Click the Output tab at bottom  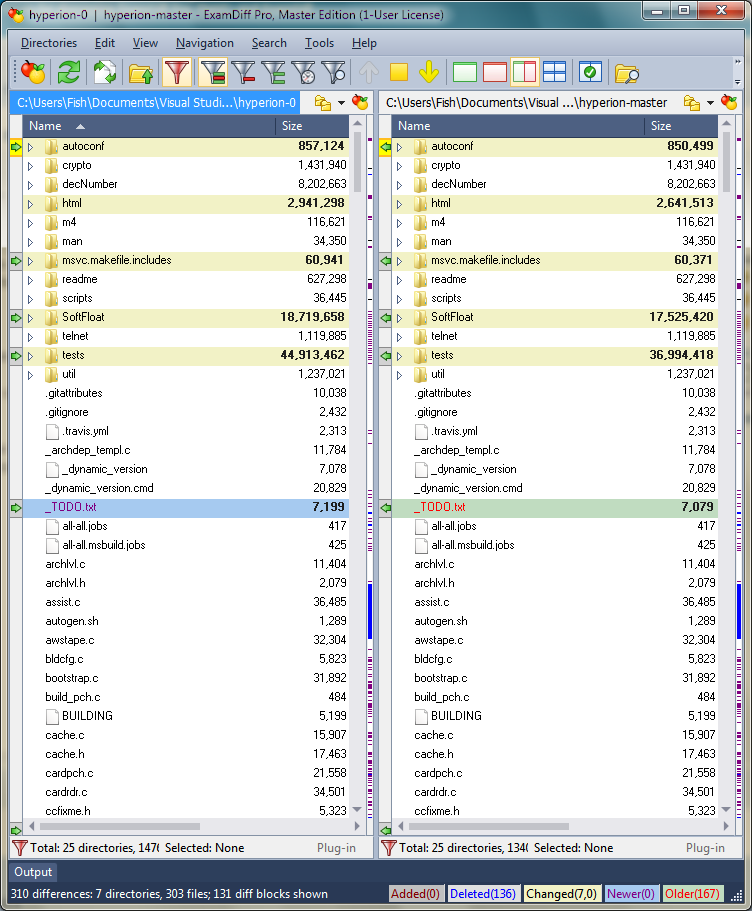point(33,872)
